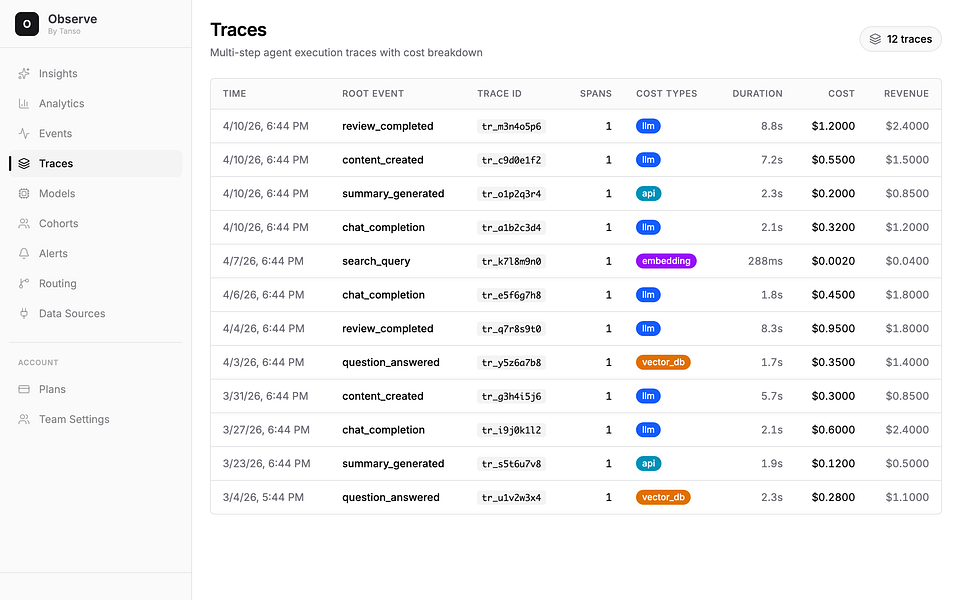This screenshot has height=600, width=960.
Task: Click the REVENUE column header
Action: pos(906,94)
